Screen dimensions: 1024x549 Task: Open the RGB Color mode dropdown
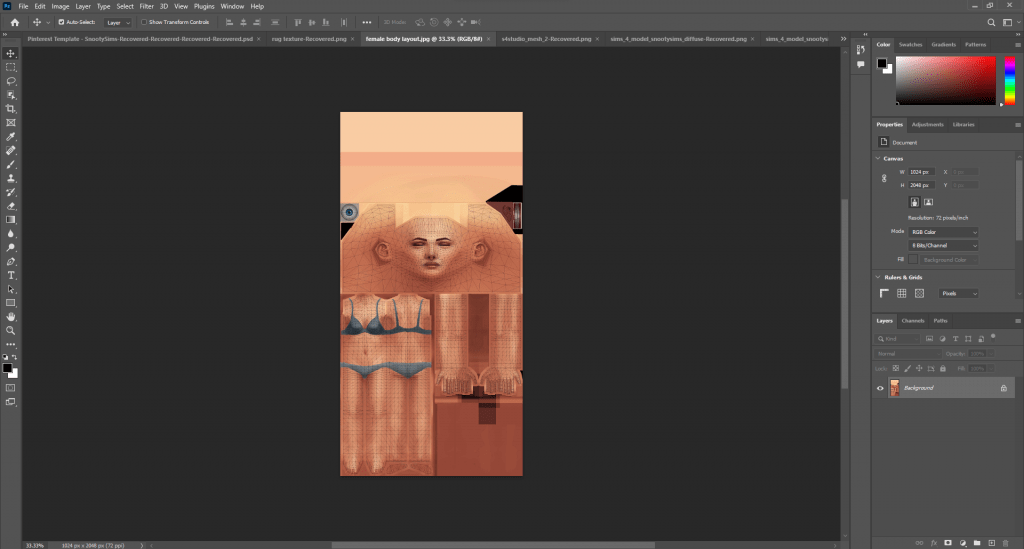943,232
